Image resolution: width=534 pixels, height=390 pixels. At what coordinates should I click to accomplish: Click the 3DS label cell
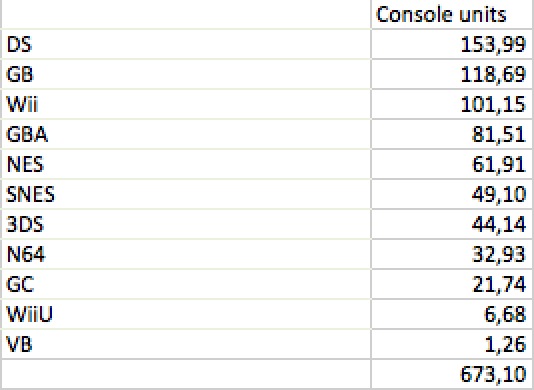coord(186,224)
